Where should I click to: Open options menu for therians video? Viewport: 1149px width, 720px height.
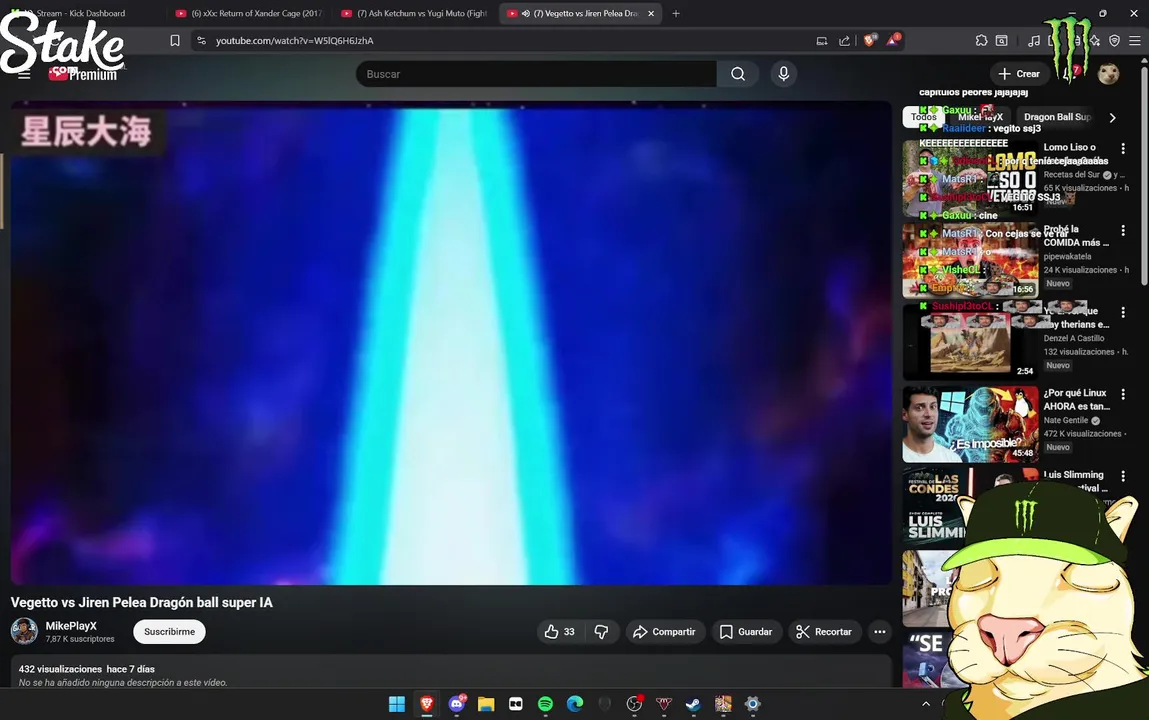pyautogui.click(x=1123, y=313)
